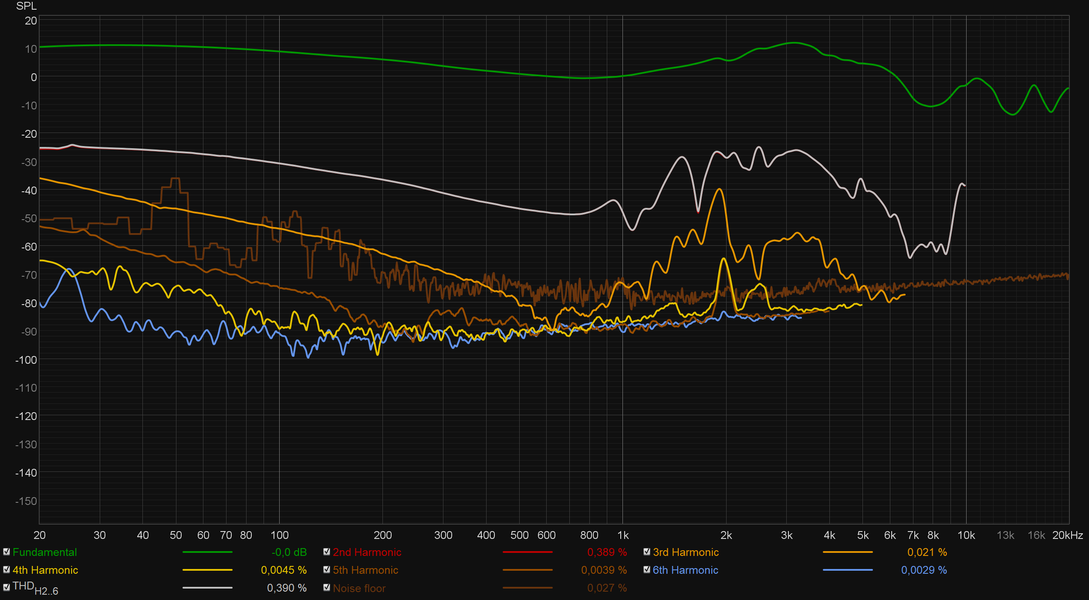Click the Noise floor legend label
Screen dimensions: 1089x600
(359, 588)
